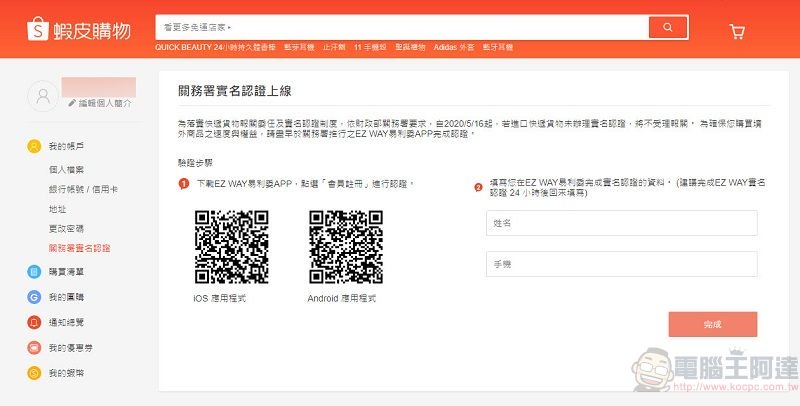The image size is (800, 406).
Task: Click the 蝦皮購物 brand name text
Action: click(x=92, y=31)
